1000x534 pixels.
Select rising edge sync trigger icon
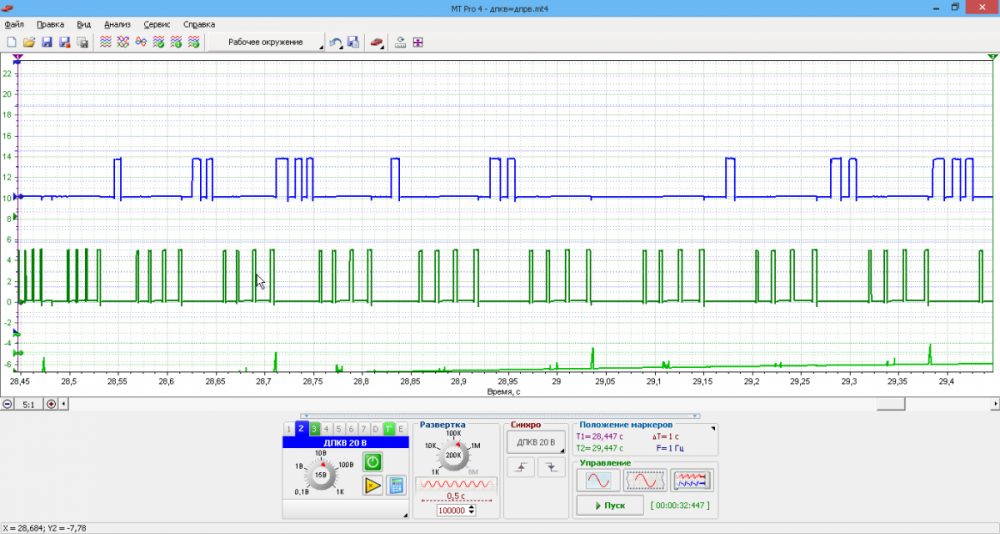(x=520, y=467)
